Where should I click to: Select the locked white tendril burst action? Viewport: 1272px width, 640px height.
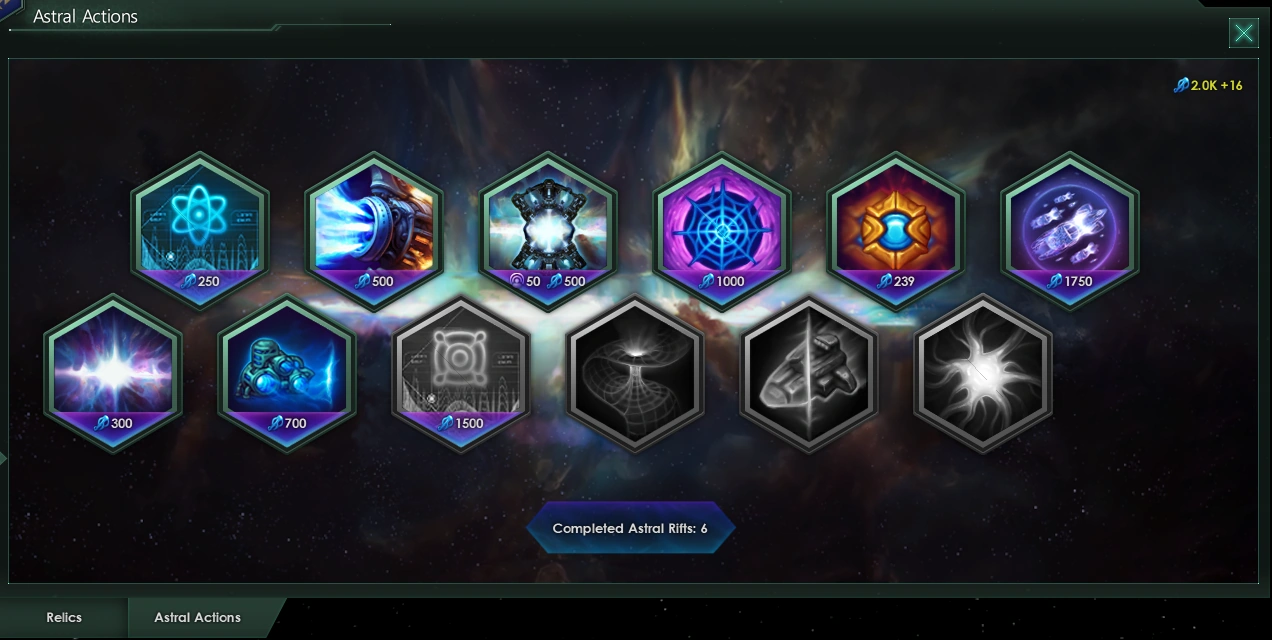pos(983,373)
